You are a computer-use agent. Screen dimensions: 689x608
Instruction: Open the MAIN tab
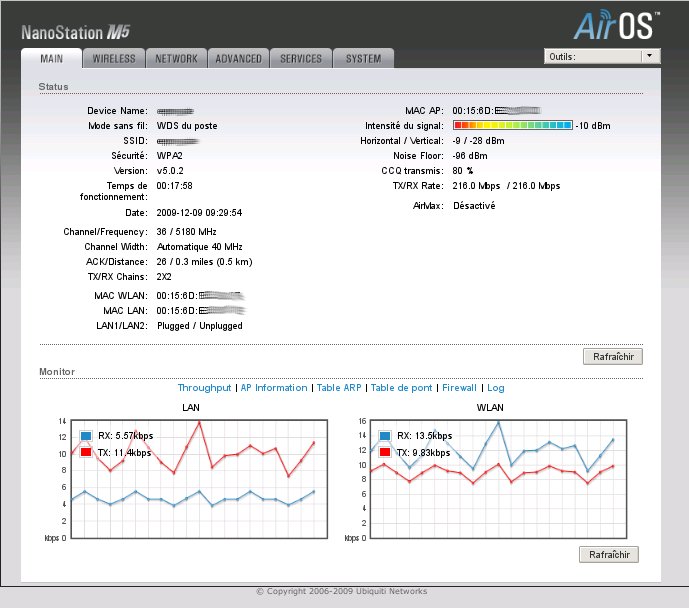coord(51,58)
